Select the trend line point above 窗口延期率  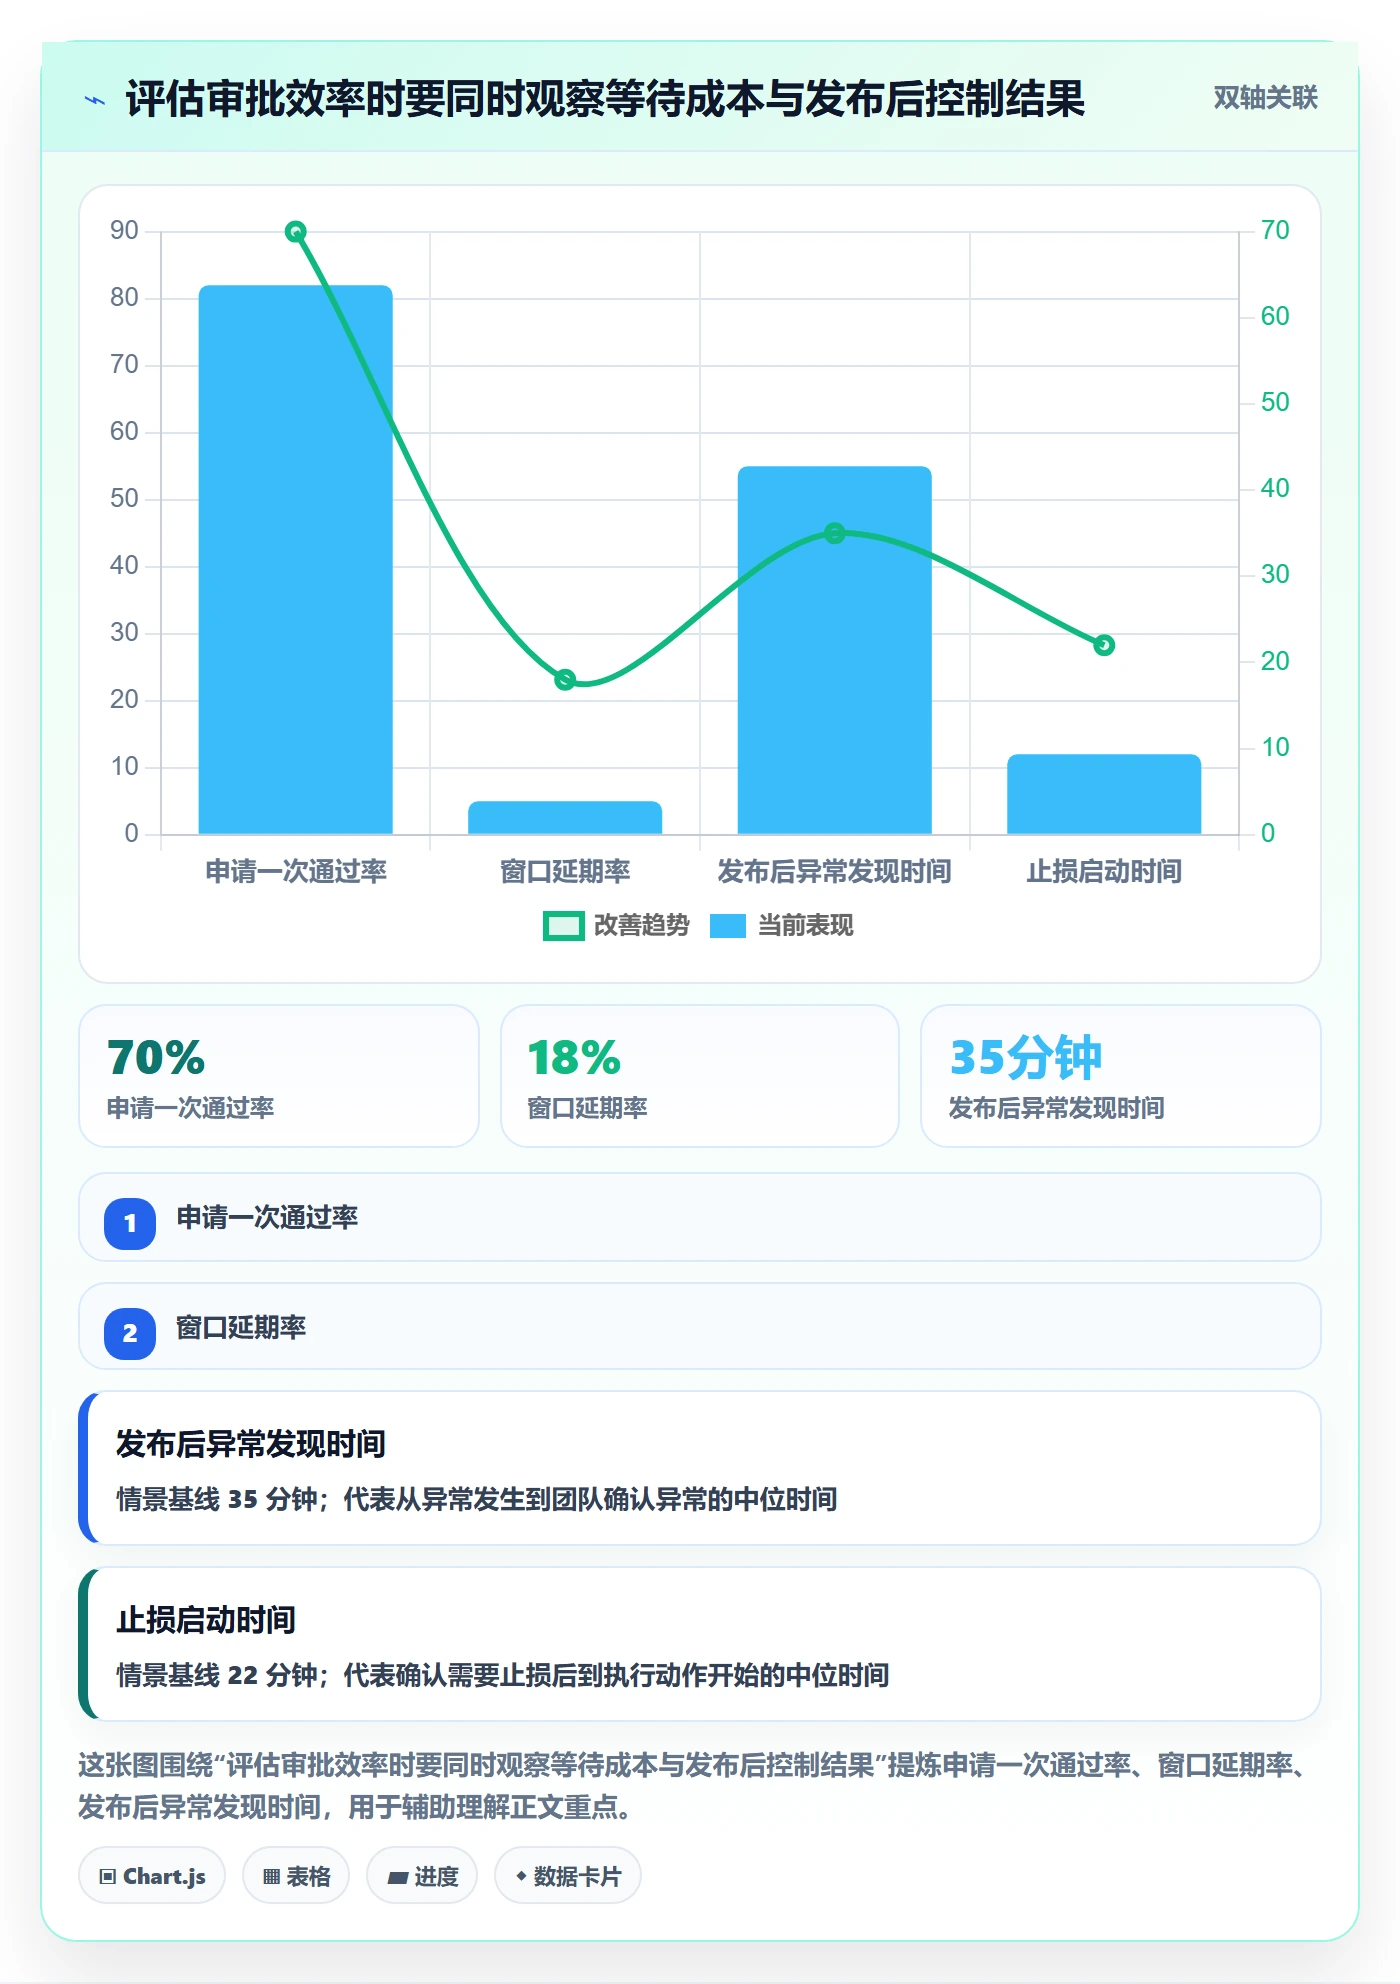[x=565, y=680]
